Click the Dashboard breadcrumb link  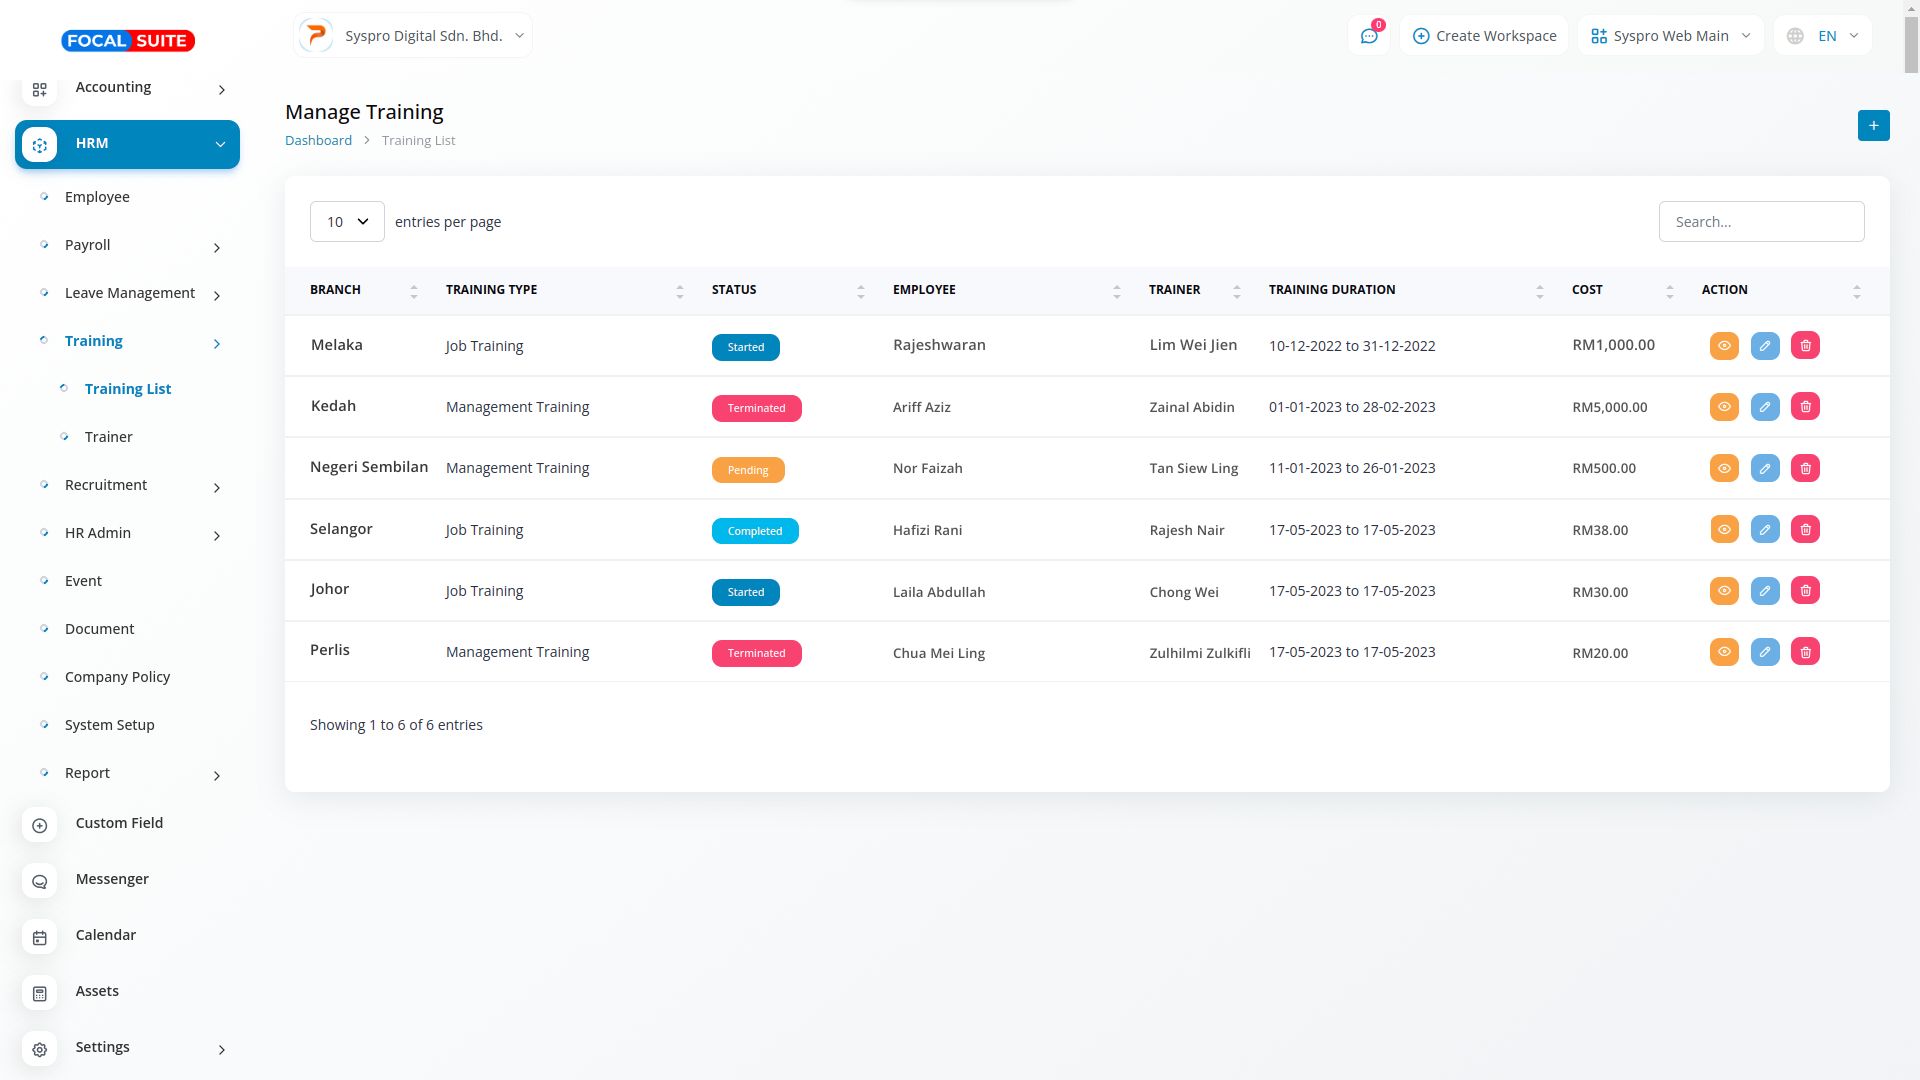tap(318, 140)
